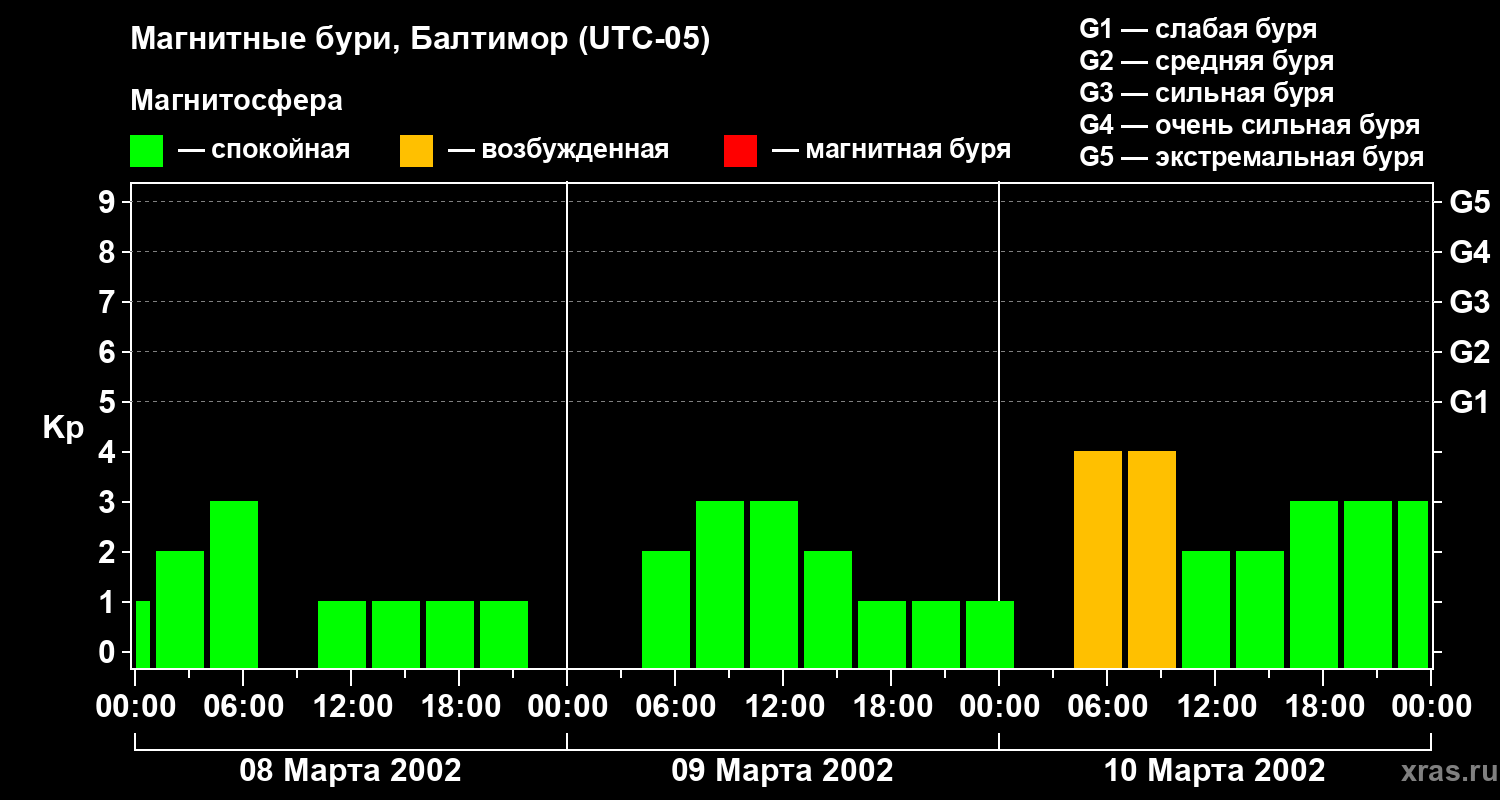Click the Kp 2 bar covering 04:00–07:00 on 09 Марта

666,609
